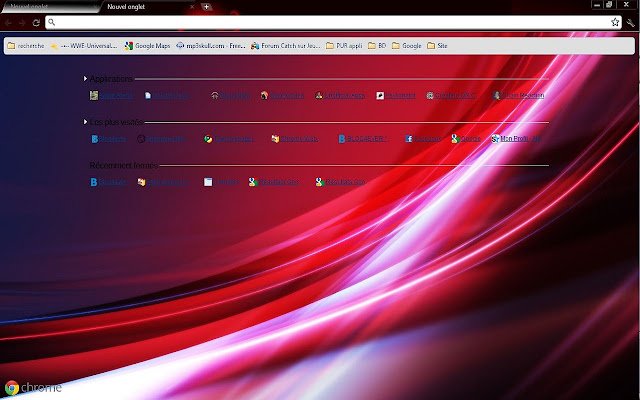This screenshot has width=640, height=400.
Task: Open the recherche bookmarks folder
Action: coord(26,46)
